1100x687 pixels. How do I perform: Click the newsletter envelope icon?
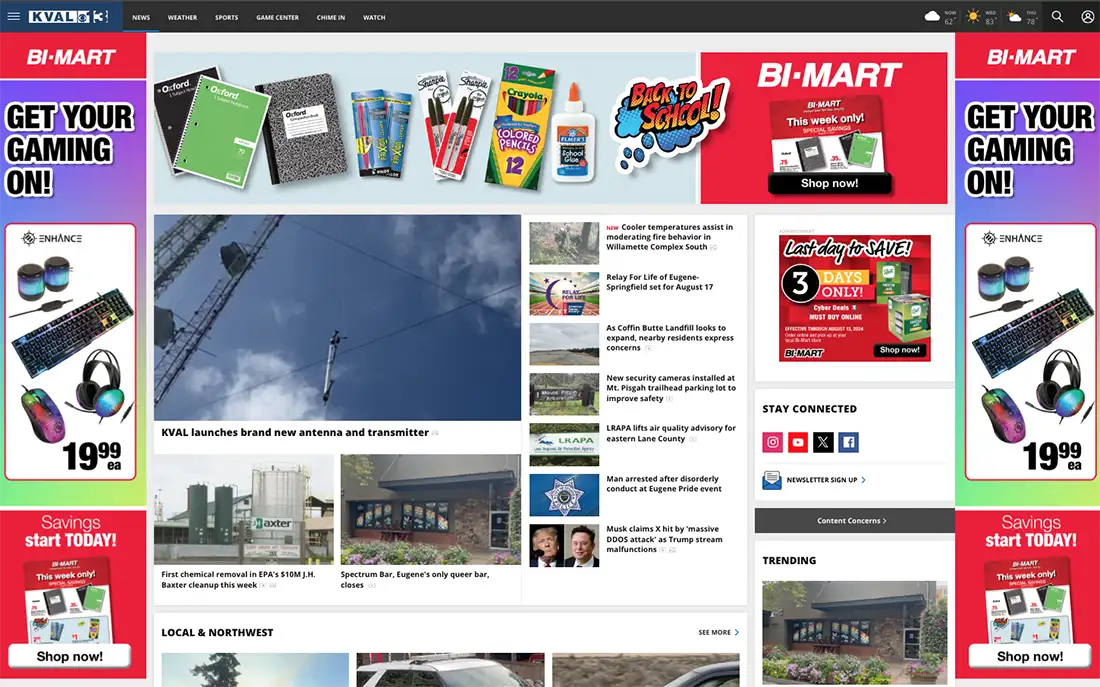(772, 480)
